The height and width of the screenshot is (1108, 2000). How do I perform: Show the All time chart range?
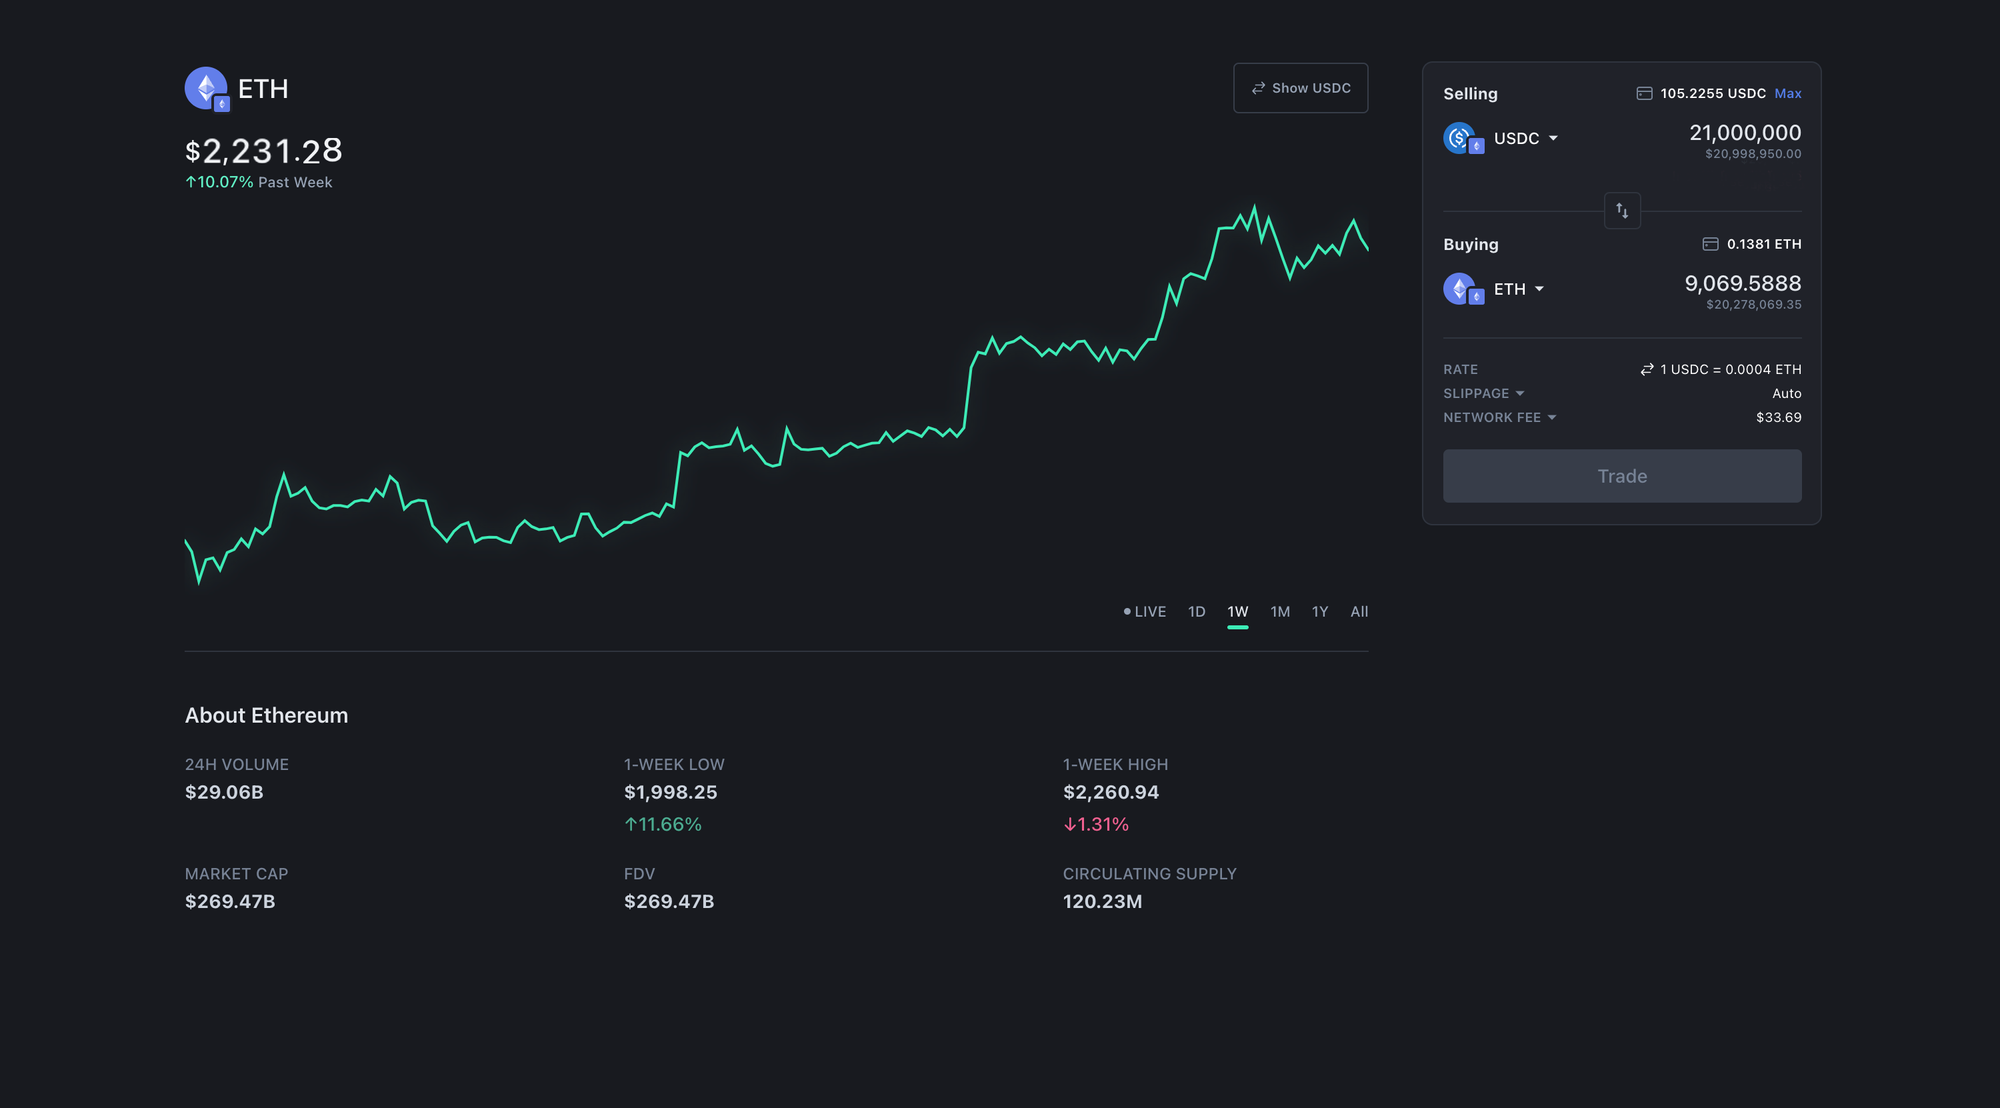coord(1359,611)
